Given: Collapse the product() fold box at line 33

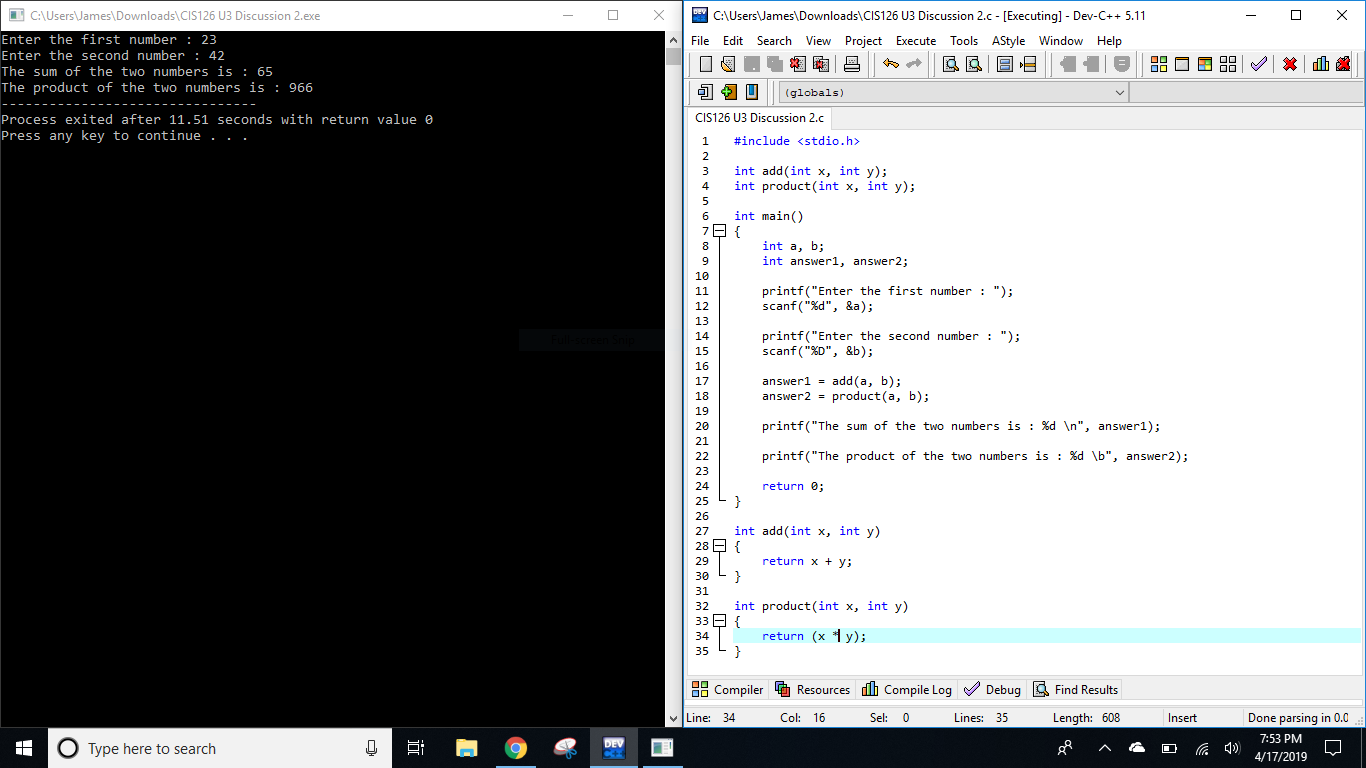Looking at the screenshot, I should coord(718,621).
